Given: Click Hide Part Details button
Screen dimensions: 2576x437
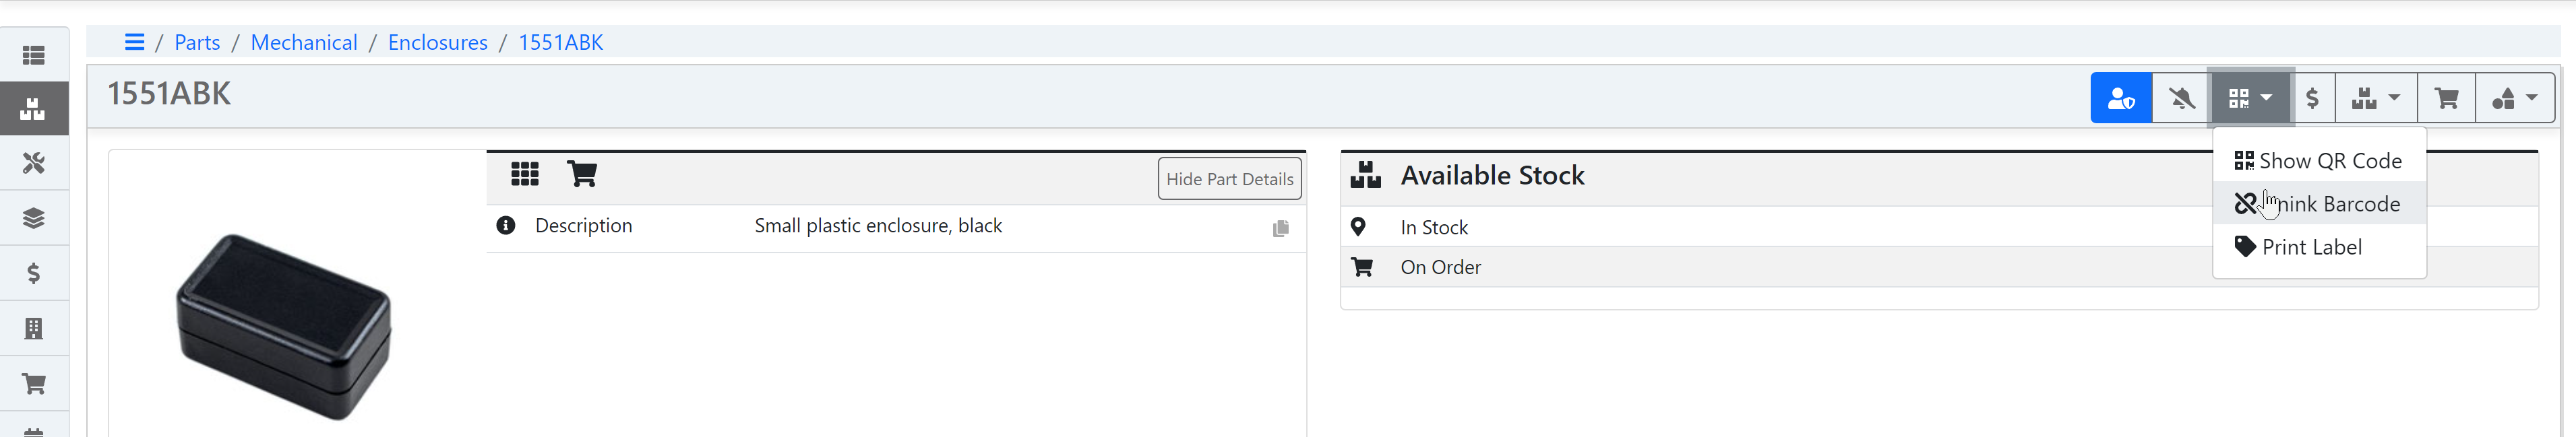Looking at the screenshot, I should (x=1229, y=179).
